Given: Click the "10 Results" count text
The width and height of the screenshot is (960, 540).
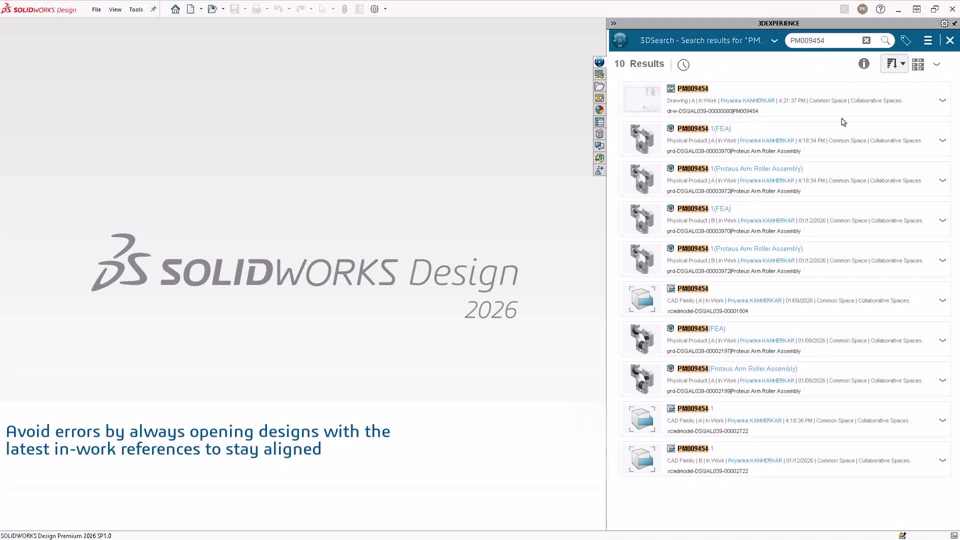Looking at the screenshot, I should pyautogui.click(x=639, y=64).
